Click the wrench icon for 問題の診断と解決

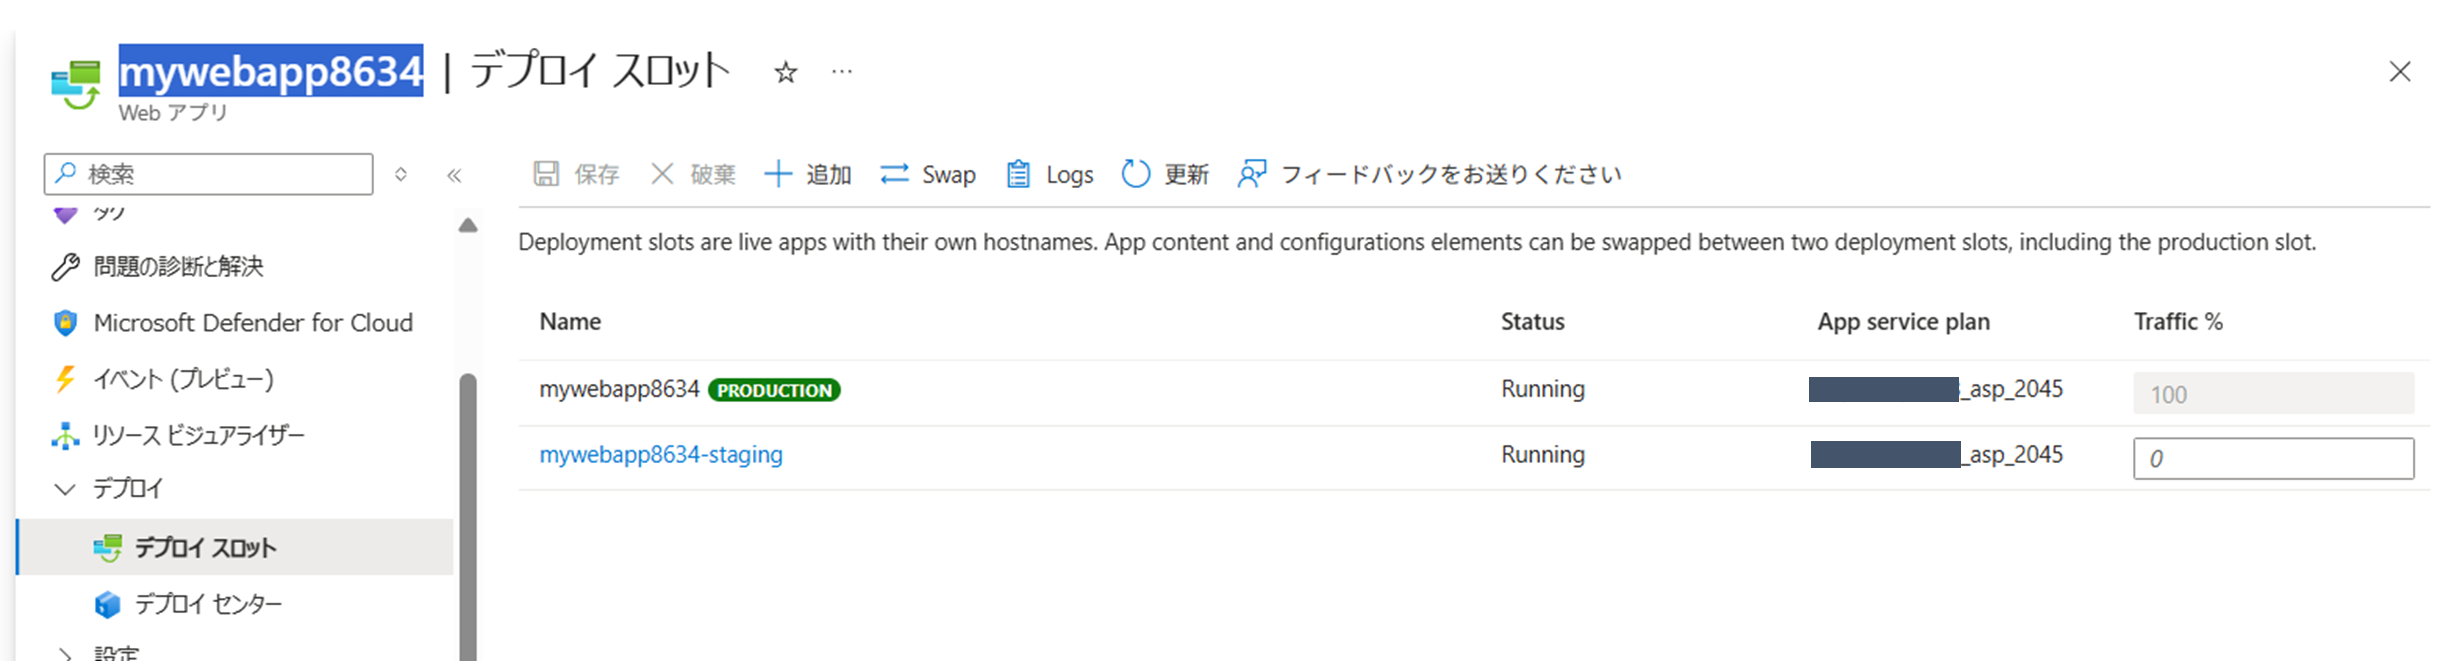coord(65,266)
